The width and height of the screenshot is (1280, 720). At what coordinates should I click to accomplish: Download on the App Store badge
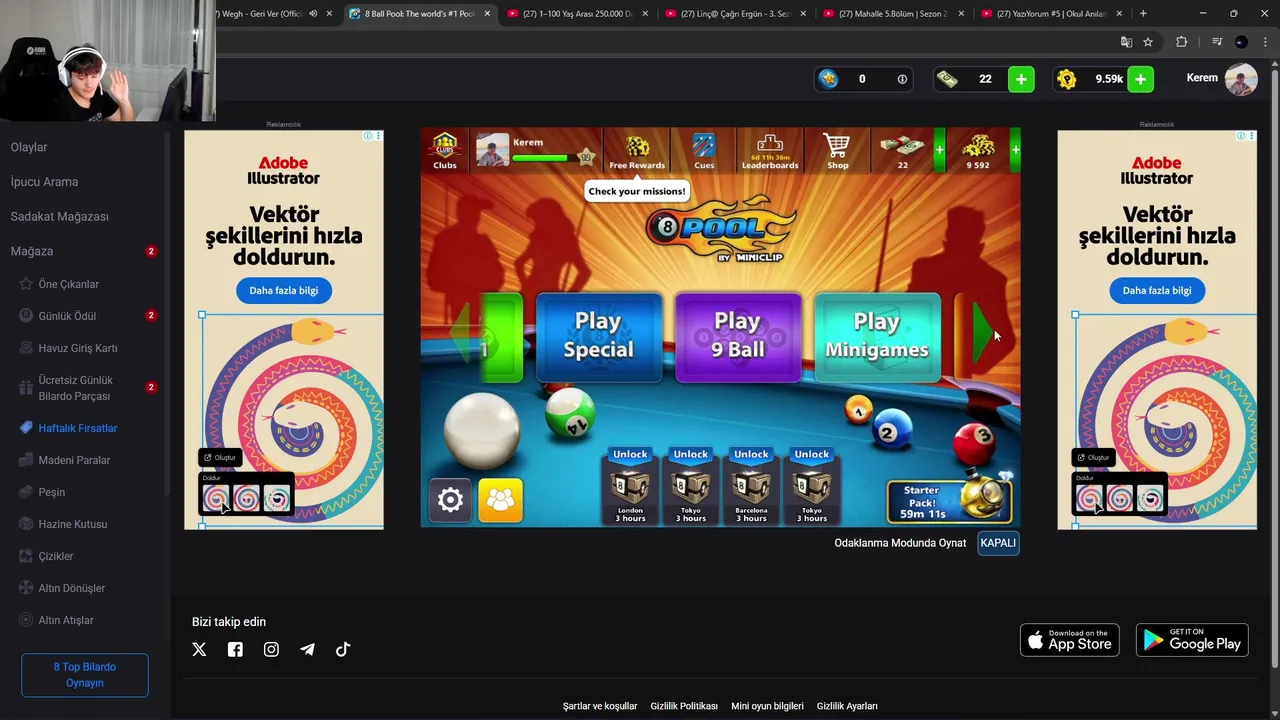pyautogui.click(x=1069, y=640)
